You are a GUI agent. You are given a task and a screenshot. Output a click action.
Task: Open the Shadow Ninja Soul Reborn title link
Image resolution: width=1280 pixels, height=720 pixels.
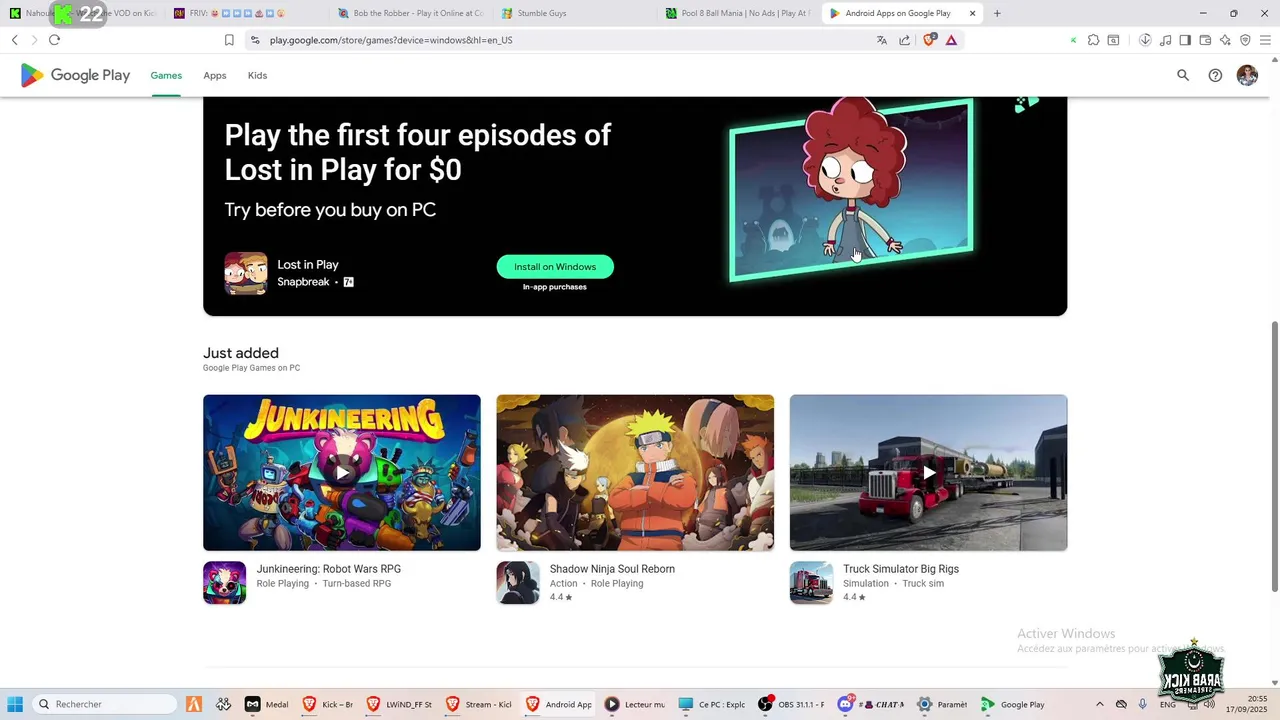coord(612,569)
